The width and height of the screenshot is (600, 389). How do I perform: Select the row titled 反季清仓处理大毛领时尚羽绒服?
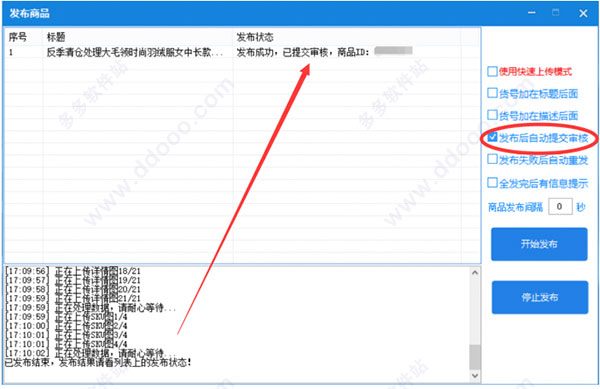(242, 52)
